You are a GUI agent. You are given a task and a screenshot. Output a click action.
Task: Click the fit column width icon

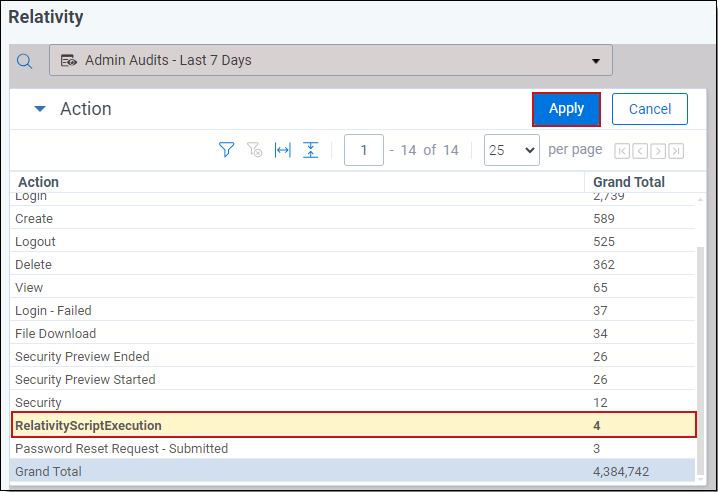point(283,150)
